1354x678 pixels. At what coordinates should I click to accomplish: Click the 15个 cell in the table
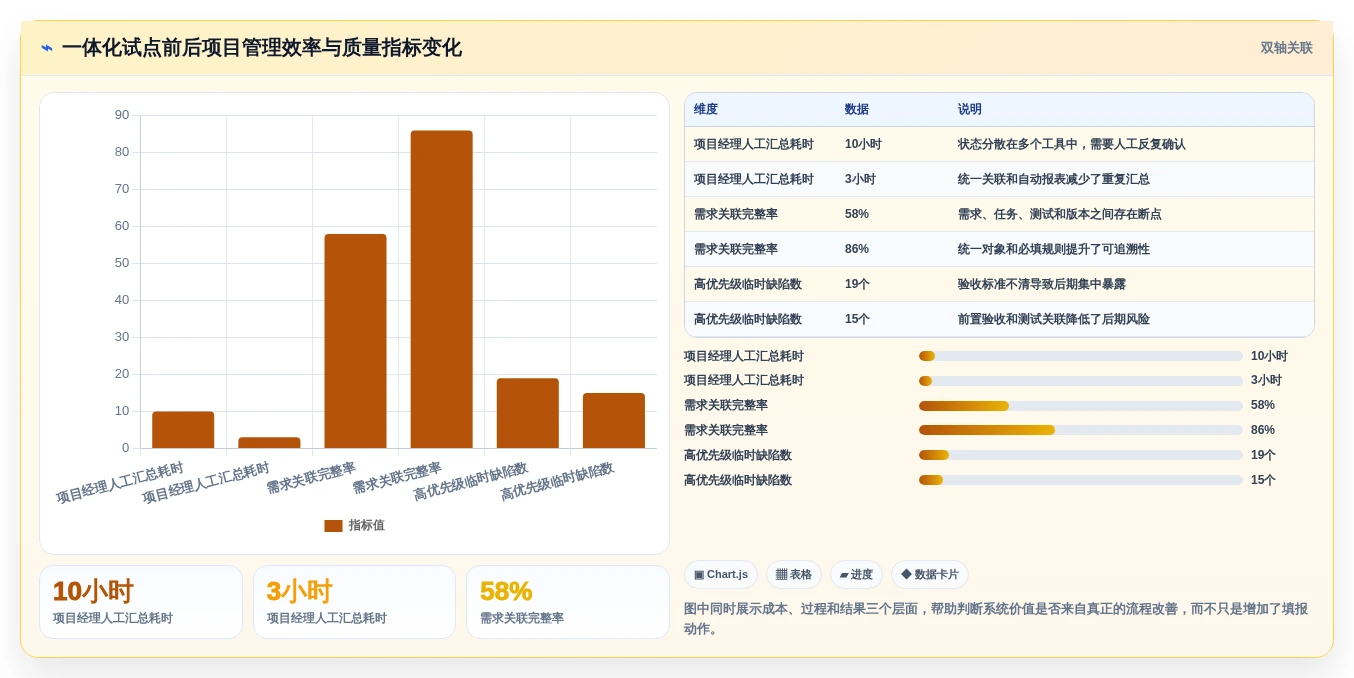(857, 319)
